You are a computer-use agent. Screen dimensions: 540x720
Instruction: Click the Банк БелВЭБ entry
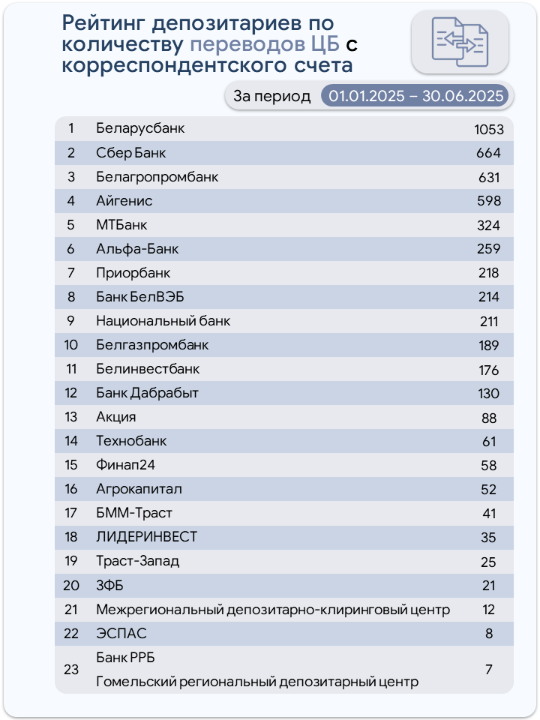pos(140,297)
